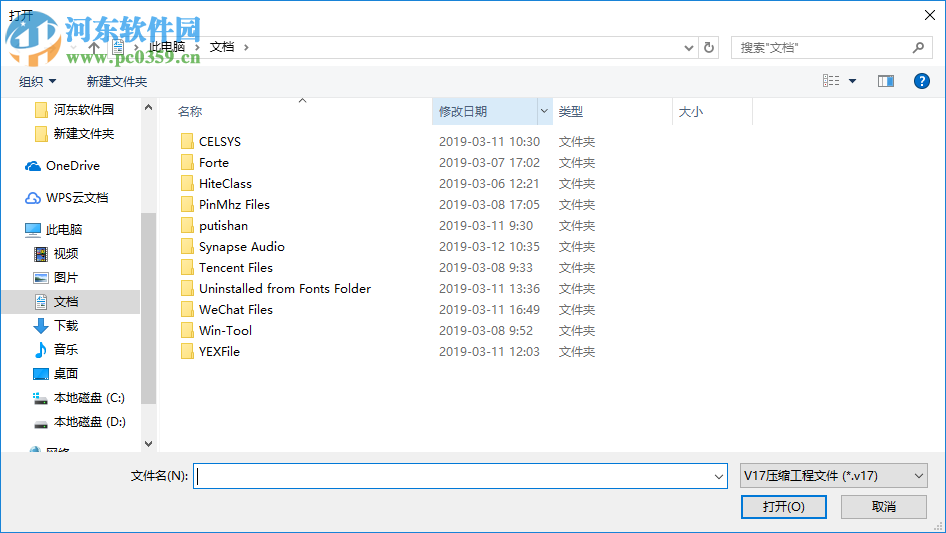
Task: Click the 搜索"文档" search box
Action: (x=824, y=48)
